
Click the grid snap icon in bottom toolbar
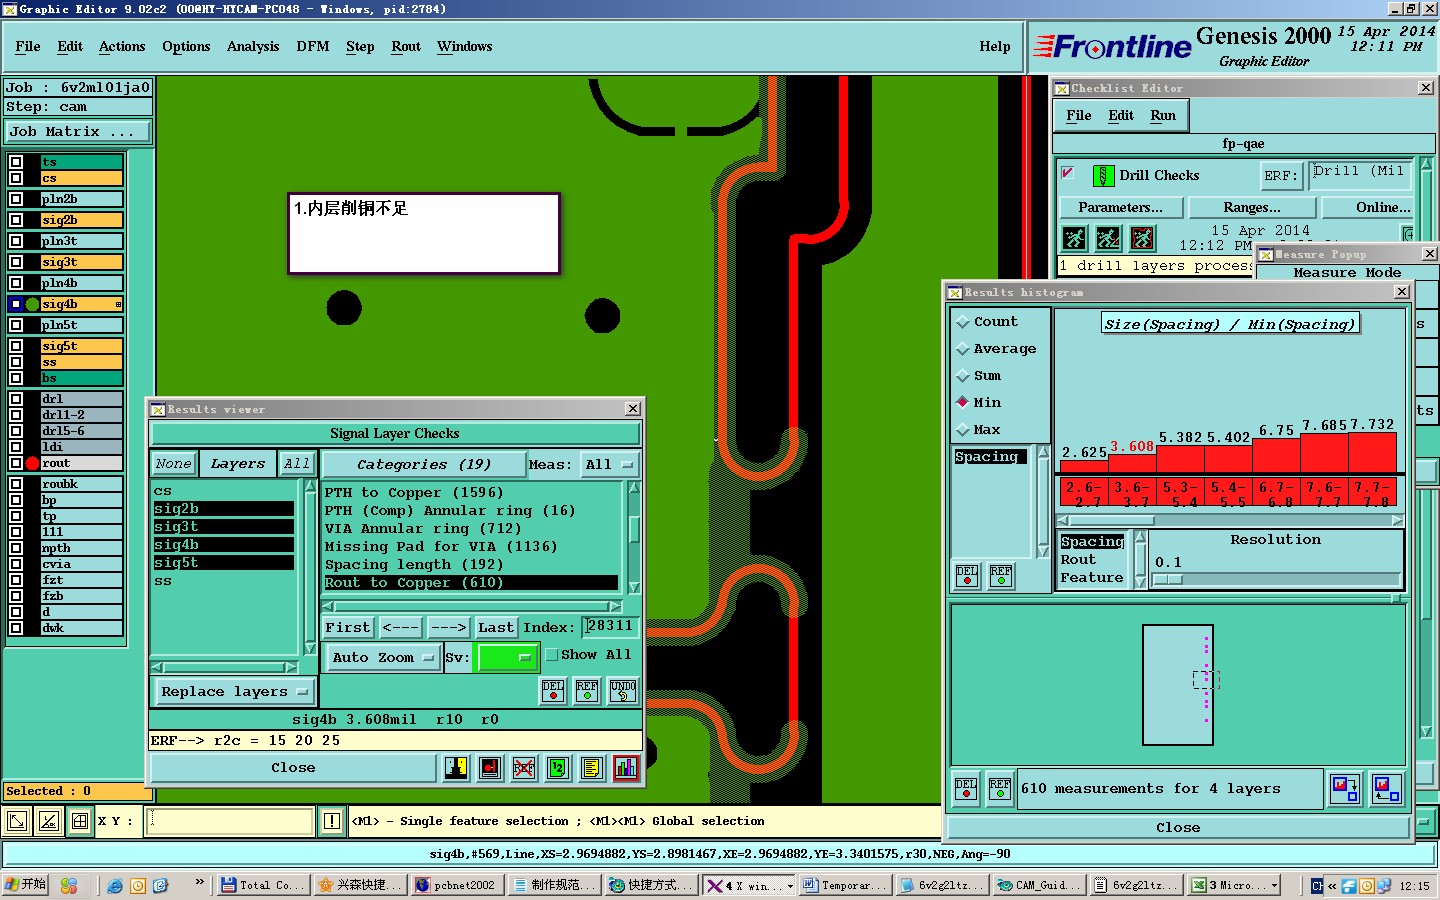click(80, 822)
